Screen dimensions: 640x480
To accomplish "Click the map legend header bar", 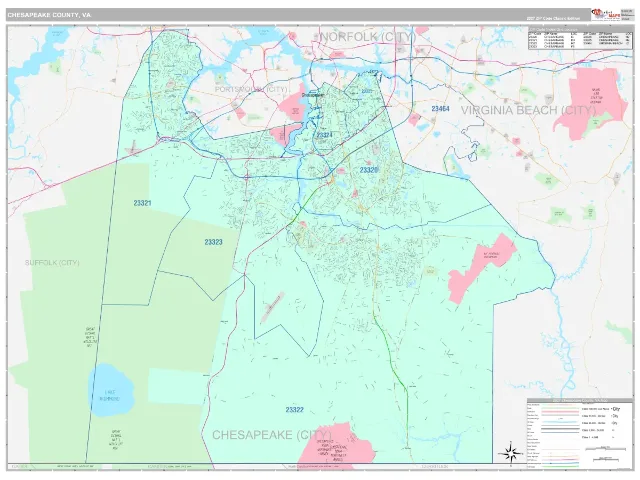I will pyautogui.click(x=579, y=400).
